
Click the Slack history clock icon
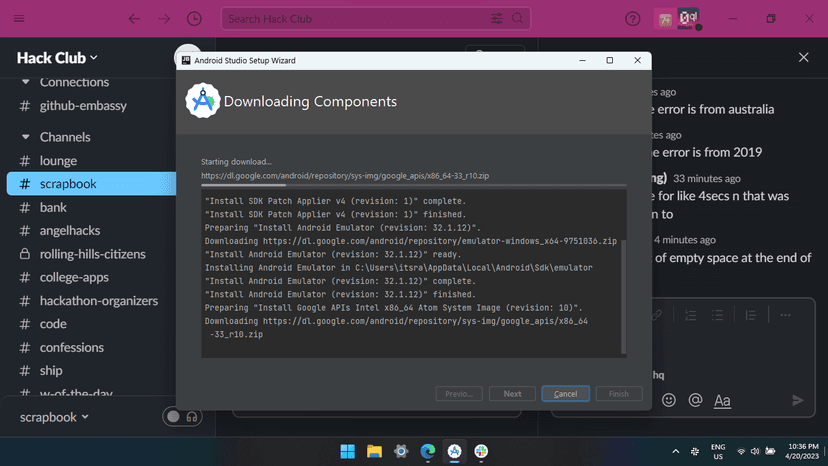193,19
